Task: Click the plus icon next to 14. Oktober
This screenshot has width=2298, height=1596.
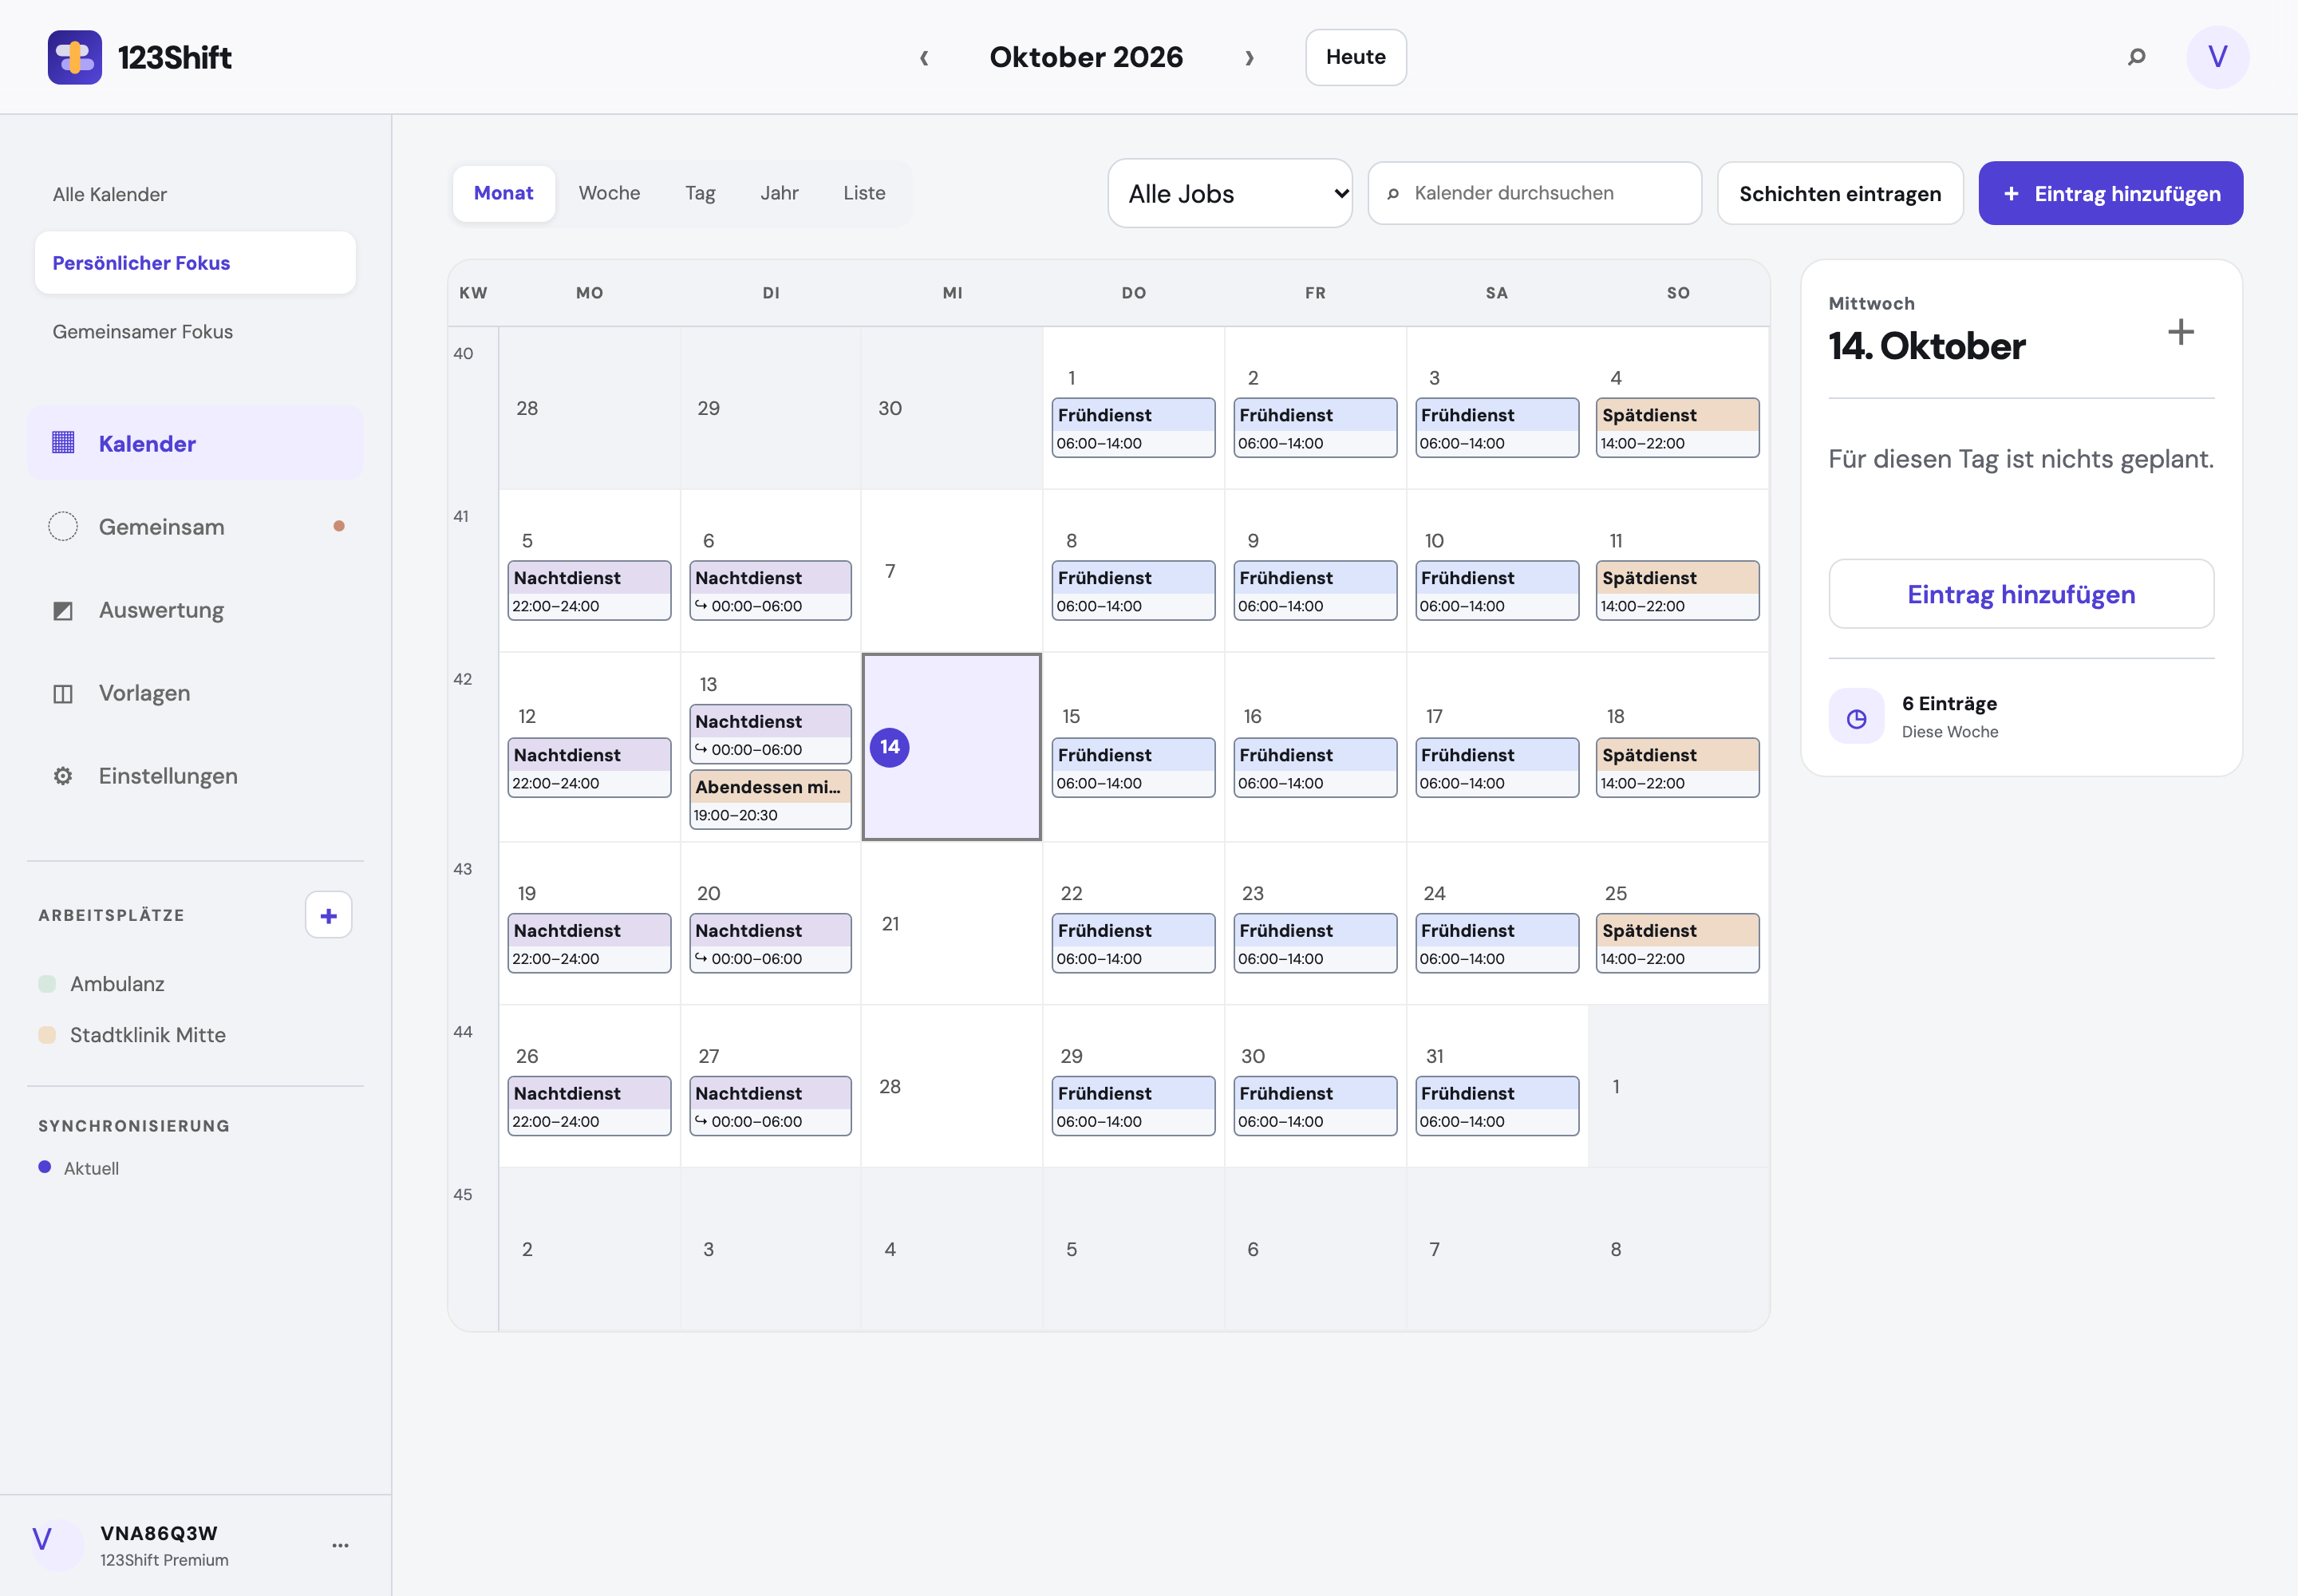Action: coord(2180,332)
